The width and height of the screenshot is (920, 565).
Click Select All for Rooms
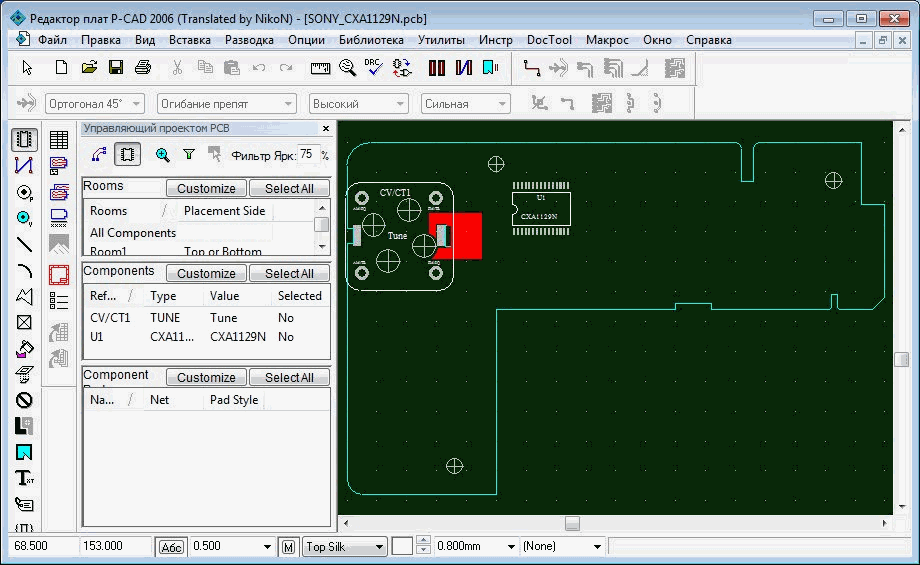289,188
